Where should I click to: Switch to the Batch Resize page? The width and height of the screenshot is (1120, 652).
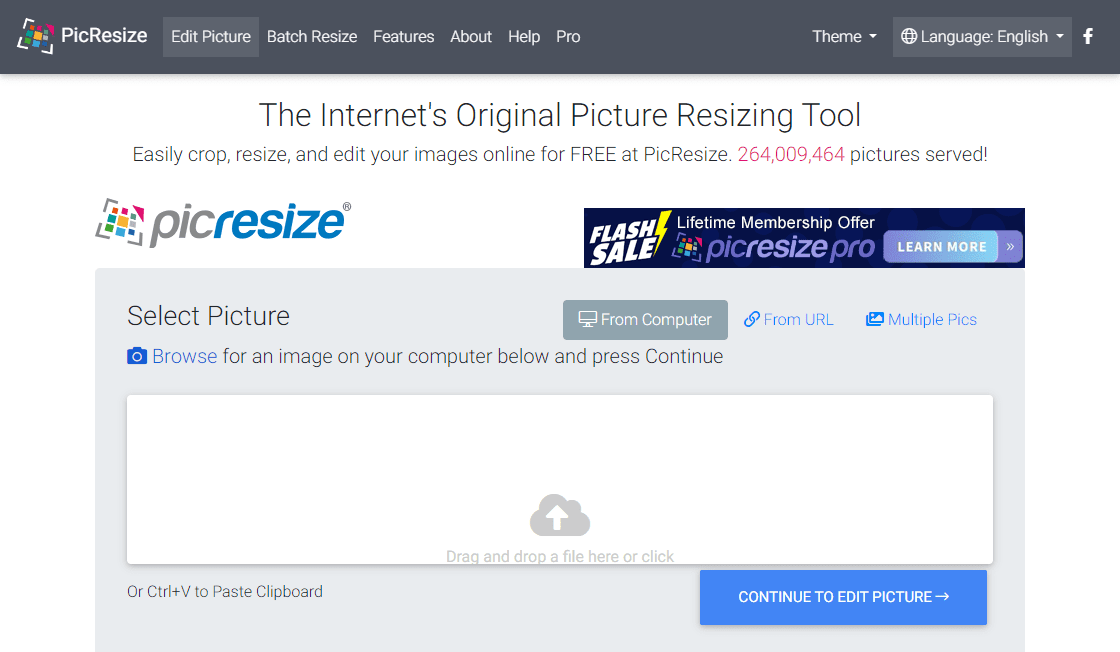point(312,36)
